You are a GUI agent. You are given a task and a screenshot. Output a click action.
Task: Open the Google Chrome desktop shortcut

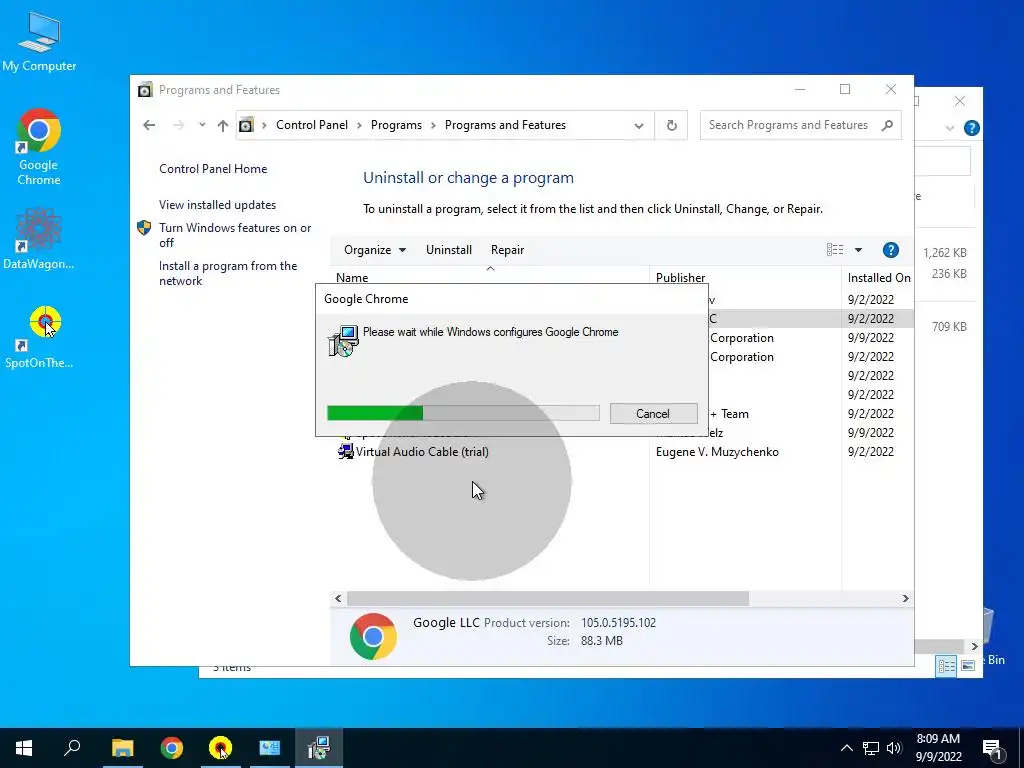[x=39, y=147]
